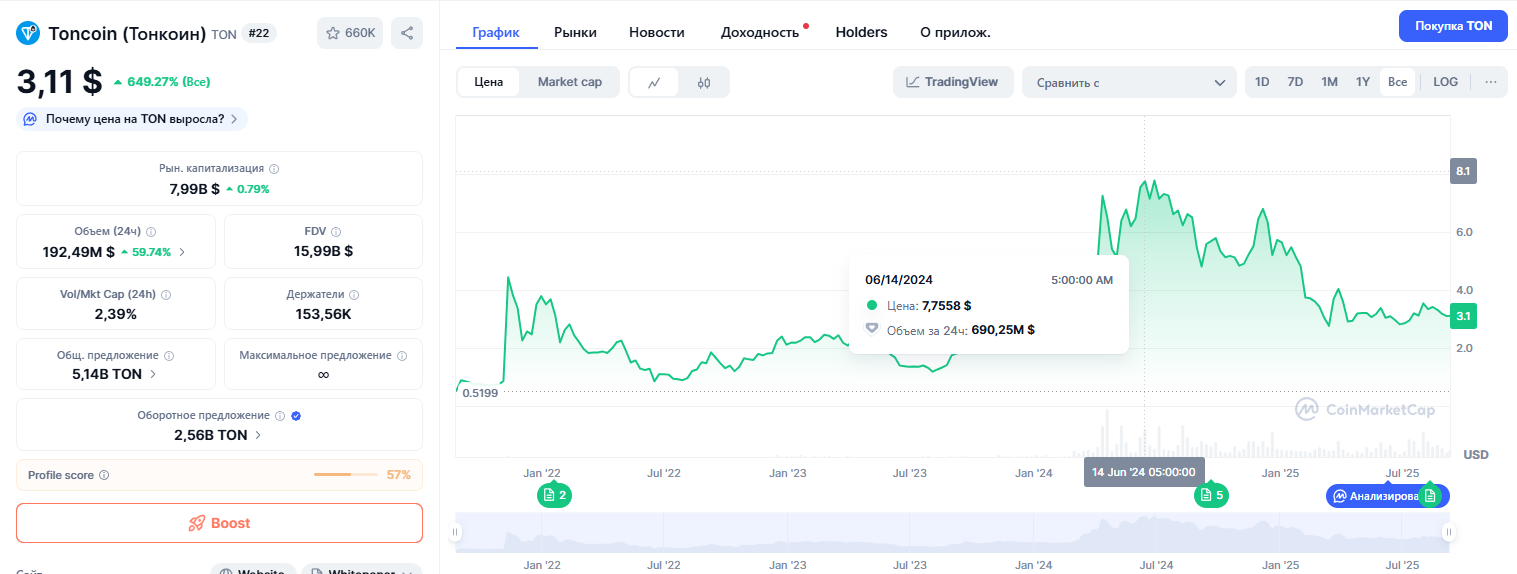Select the 1M time range

[1329, 82]
